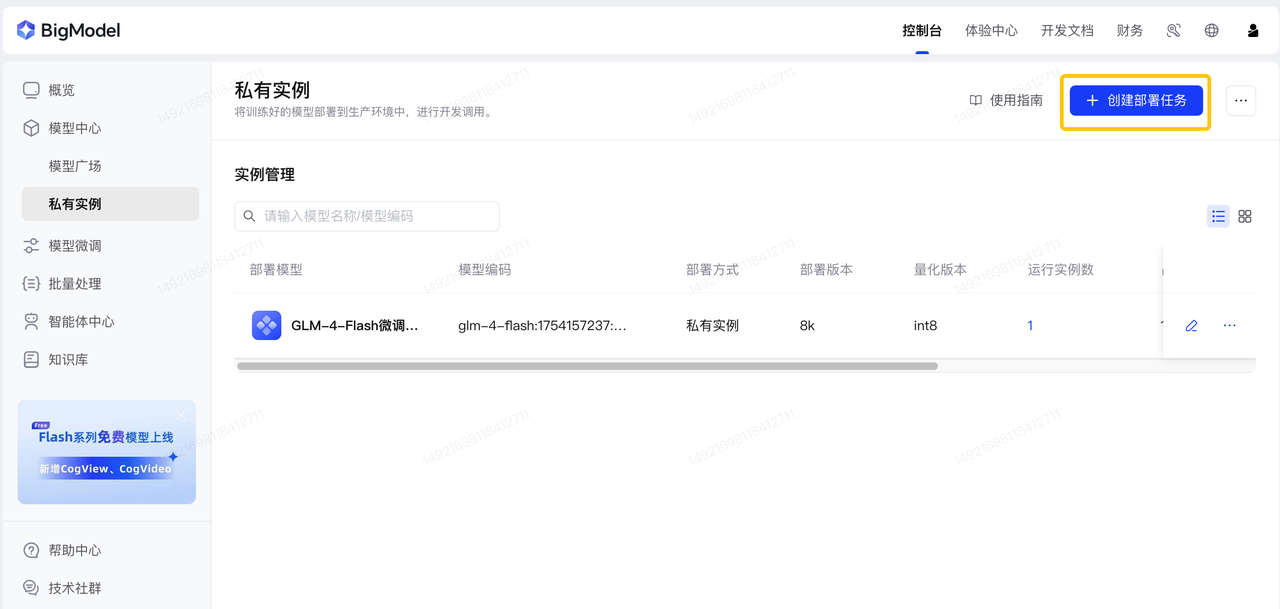This screenshot has width=1280, height=609.
Task: Click the 部署模型 column header
Action: 276,270
